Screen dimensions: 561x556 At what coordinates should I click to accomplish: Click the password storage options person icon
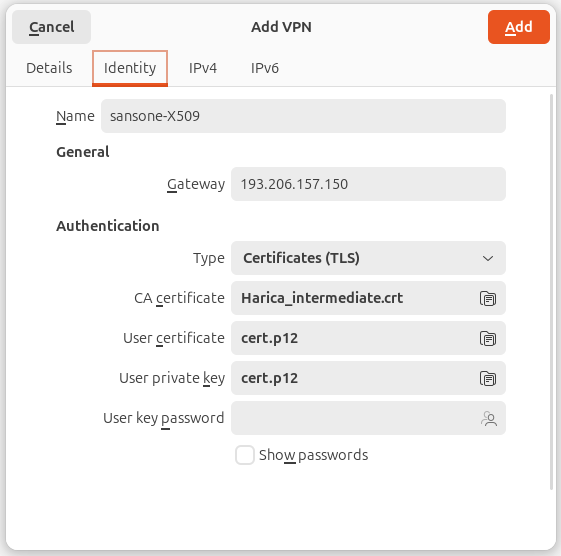point(489,418)
